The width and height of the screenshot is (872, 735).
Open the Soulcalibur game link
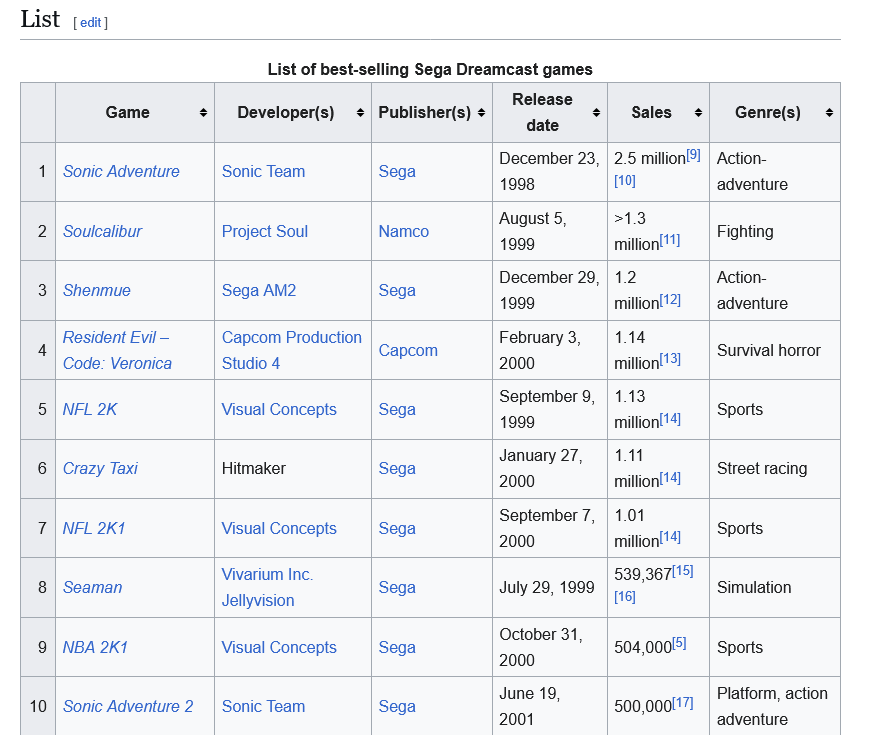tap(102, 231)
